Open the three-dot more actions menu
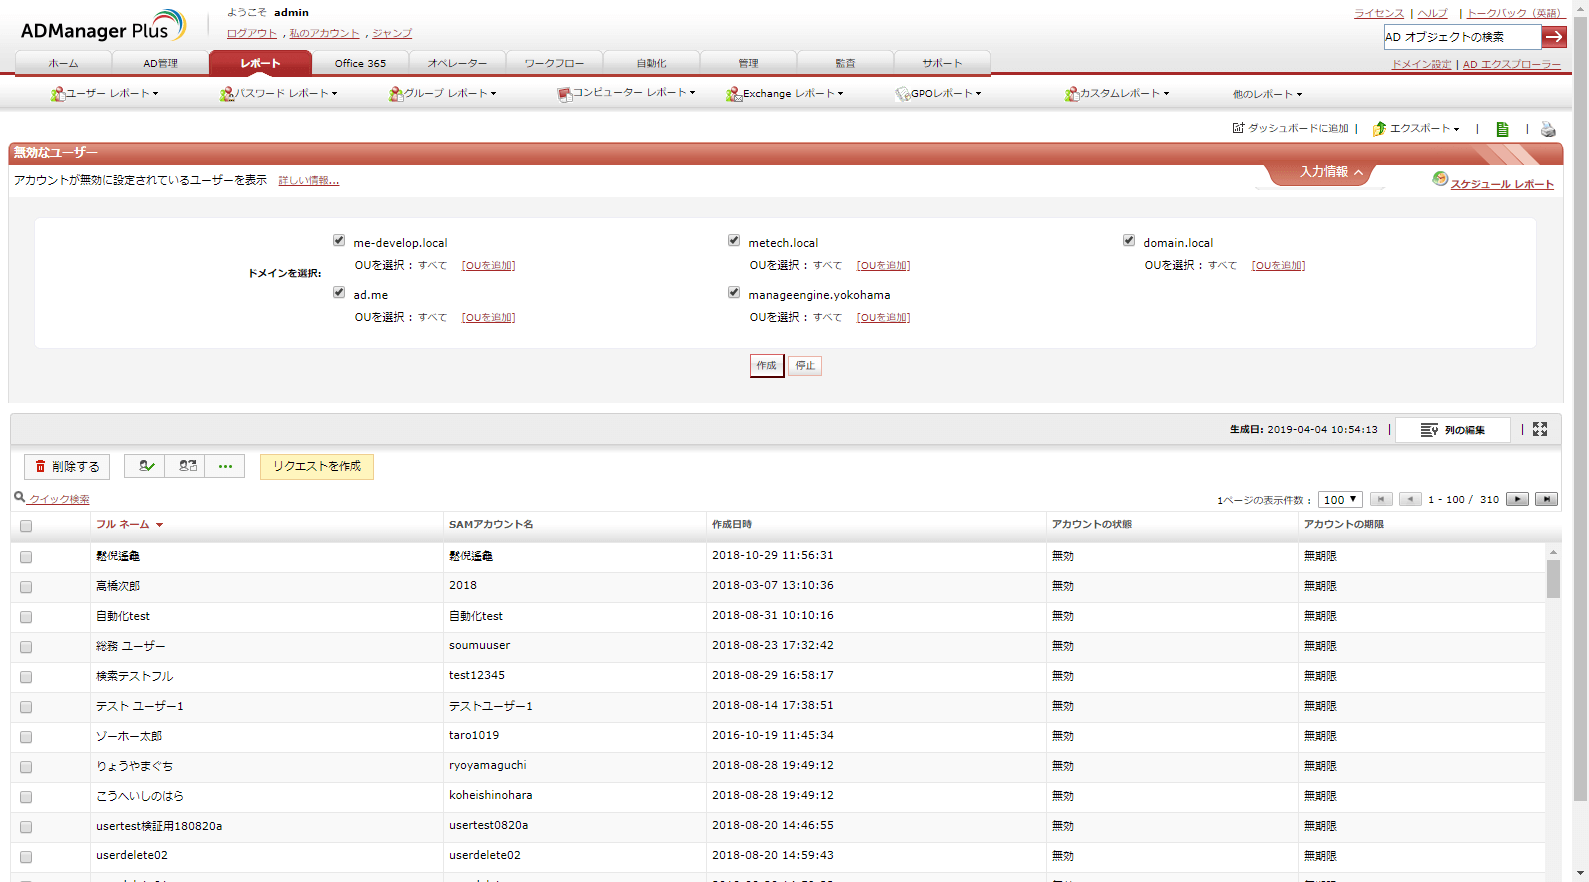Screen dimensions: 1589x882 [225, 466]
